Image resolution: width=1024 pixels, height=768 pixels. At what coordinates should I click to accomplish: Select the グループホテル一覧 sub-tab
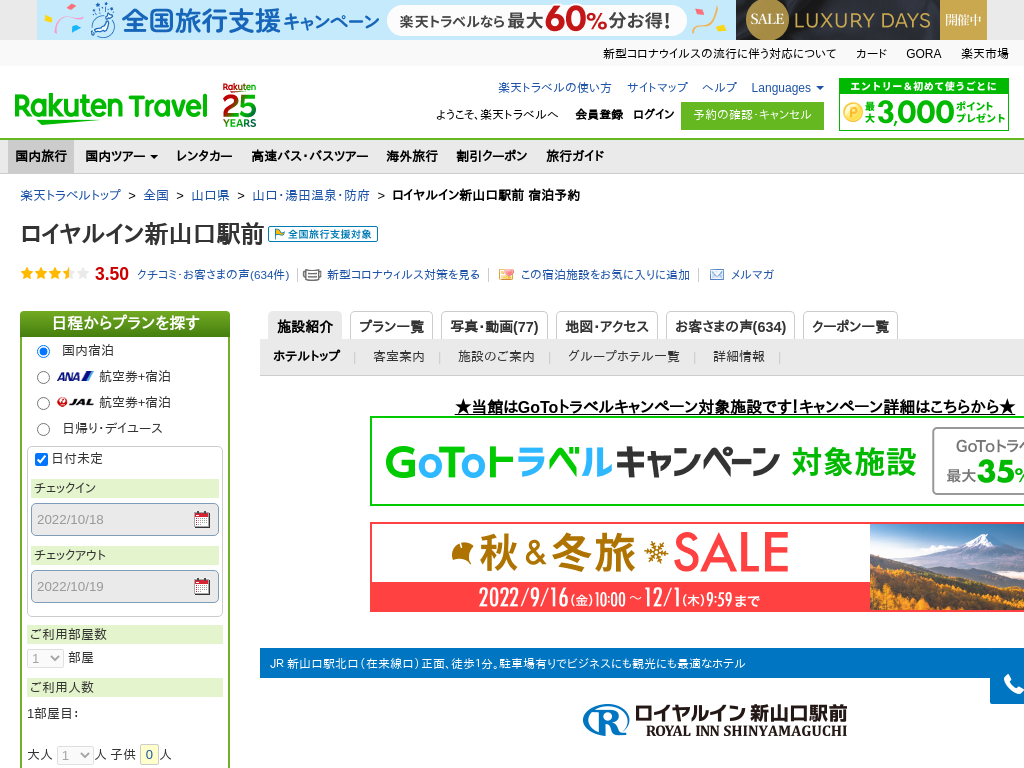pyautogui.click(x=623, y=357)
